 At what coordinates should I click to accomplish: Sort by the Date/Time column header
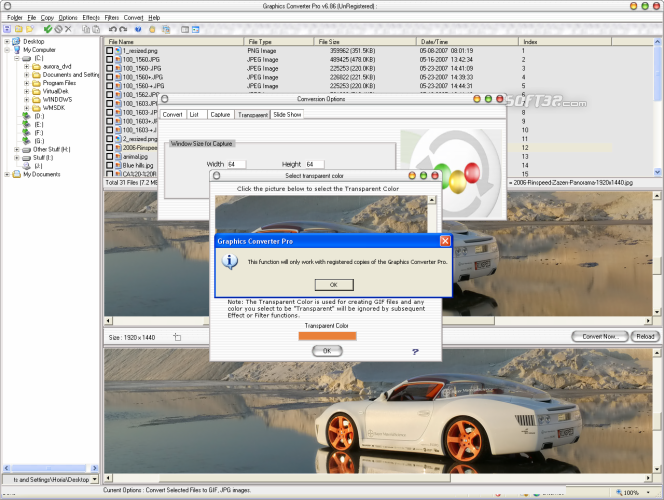[x=467, y=41]
